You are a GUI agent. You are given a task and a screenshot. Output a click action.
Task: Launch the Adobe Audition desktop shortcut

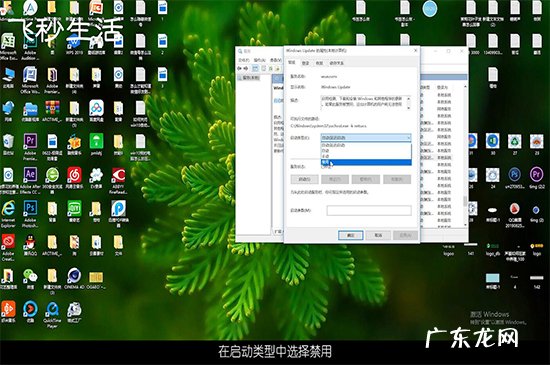pyautogui.click(x=30, y=42)
